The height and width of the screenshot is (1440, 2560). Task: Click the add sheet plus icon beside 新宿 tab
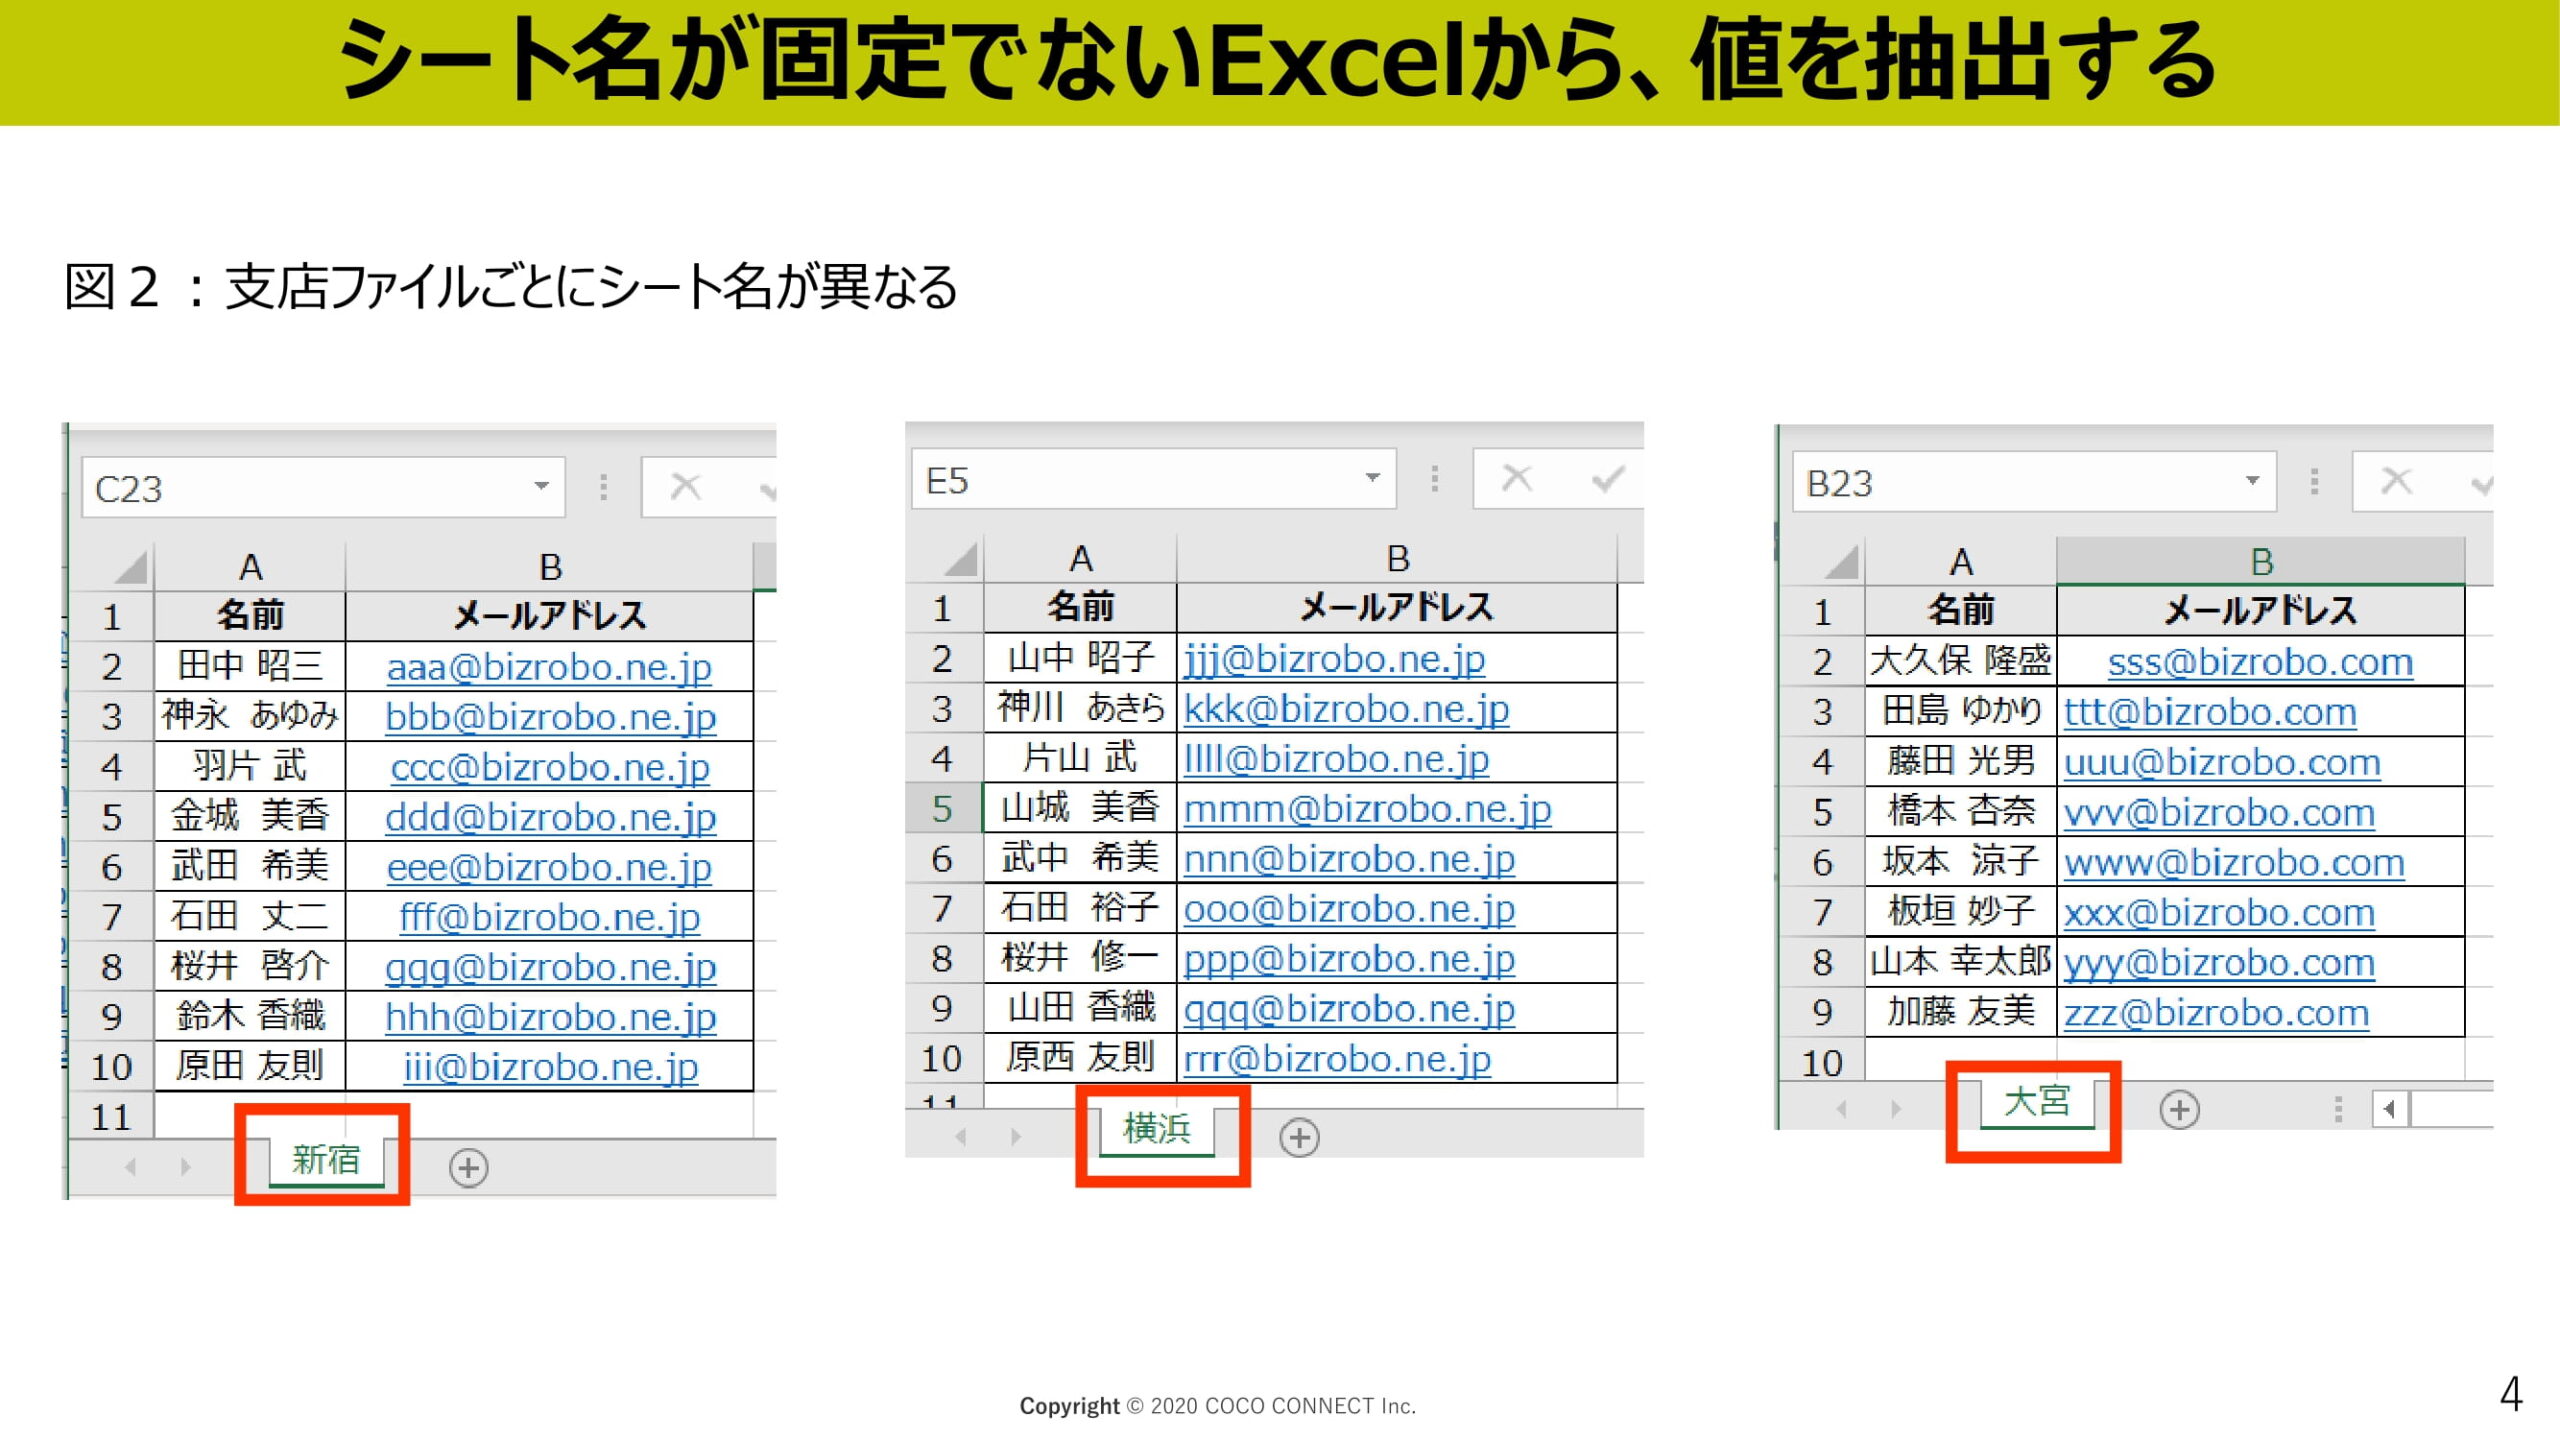click(468, 1167)
